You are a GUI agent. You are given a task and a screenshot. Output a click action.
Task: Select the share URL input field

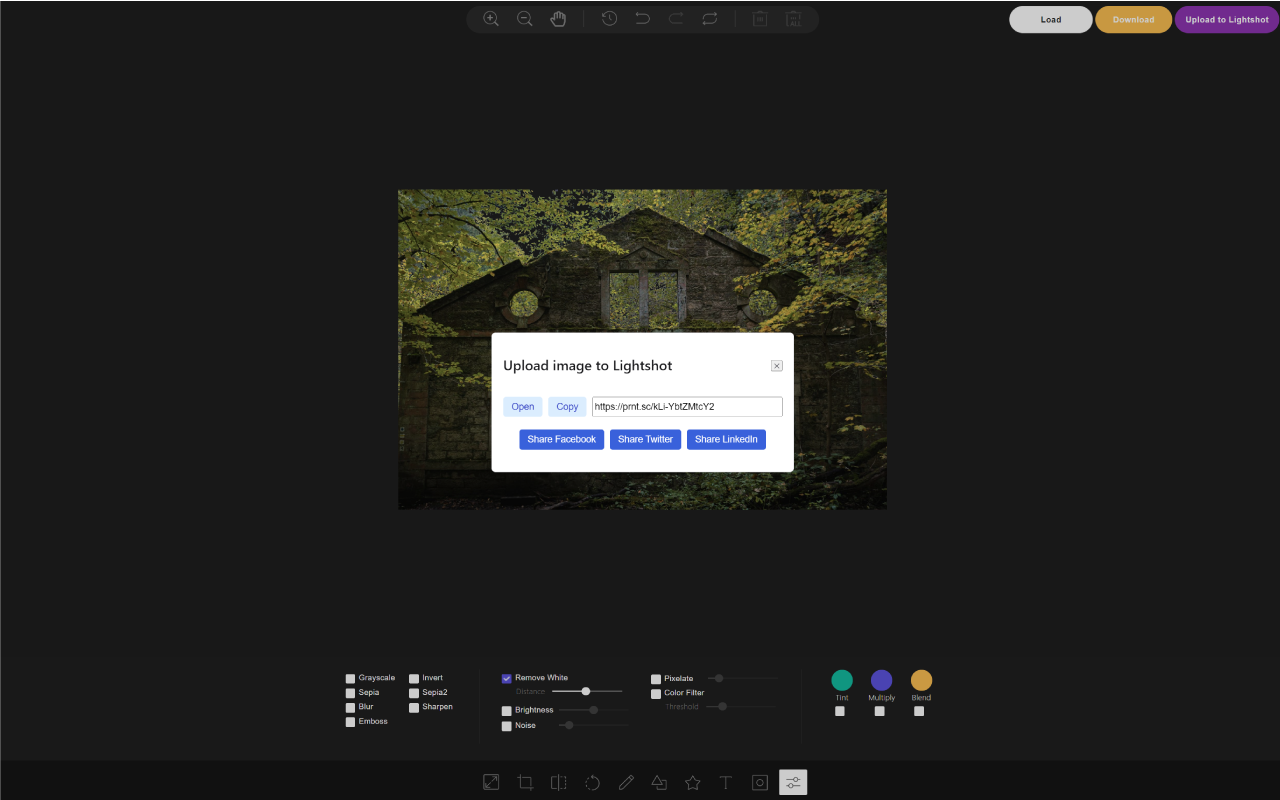coord(686,406)
